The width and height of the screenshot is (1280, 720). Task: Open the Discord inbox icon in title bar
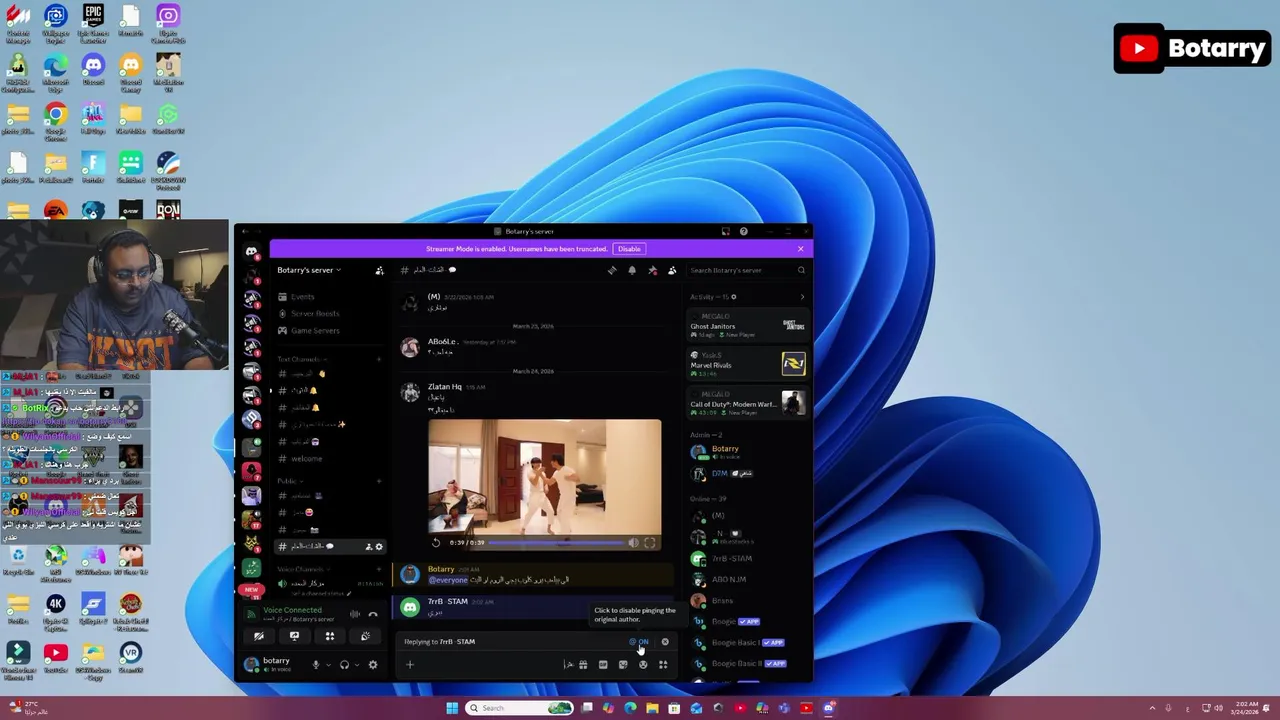tap(725, 231)
